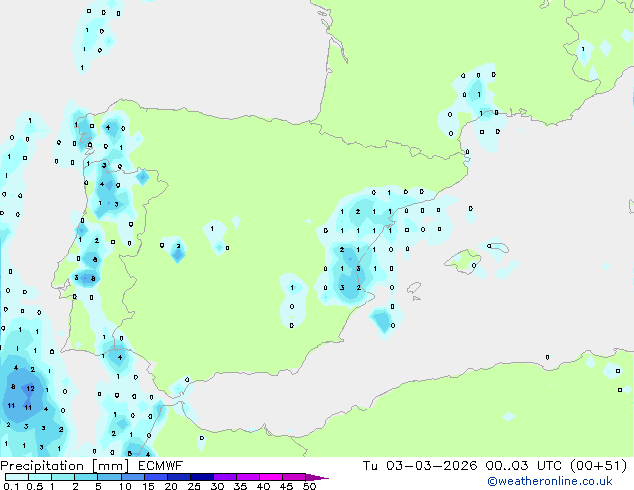The image size is (634, 490).
Task: Pick the 15–20 mm legend color swatch
Action: (x=156, y=477)
